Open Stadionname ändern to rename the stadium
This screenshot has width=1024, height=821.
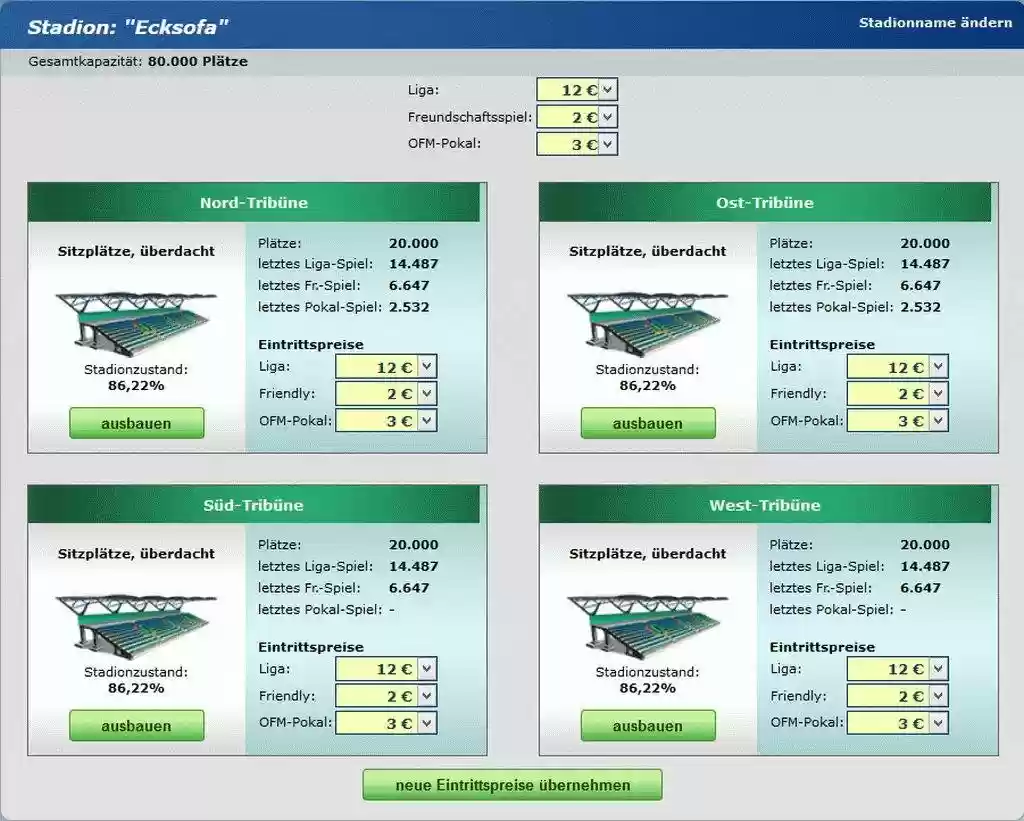pos(937,23)
